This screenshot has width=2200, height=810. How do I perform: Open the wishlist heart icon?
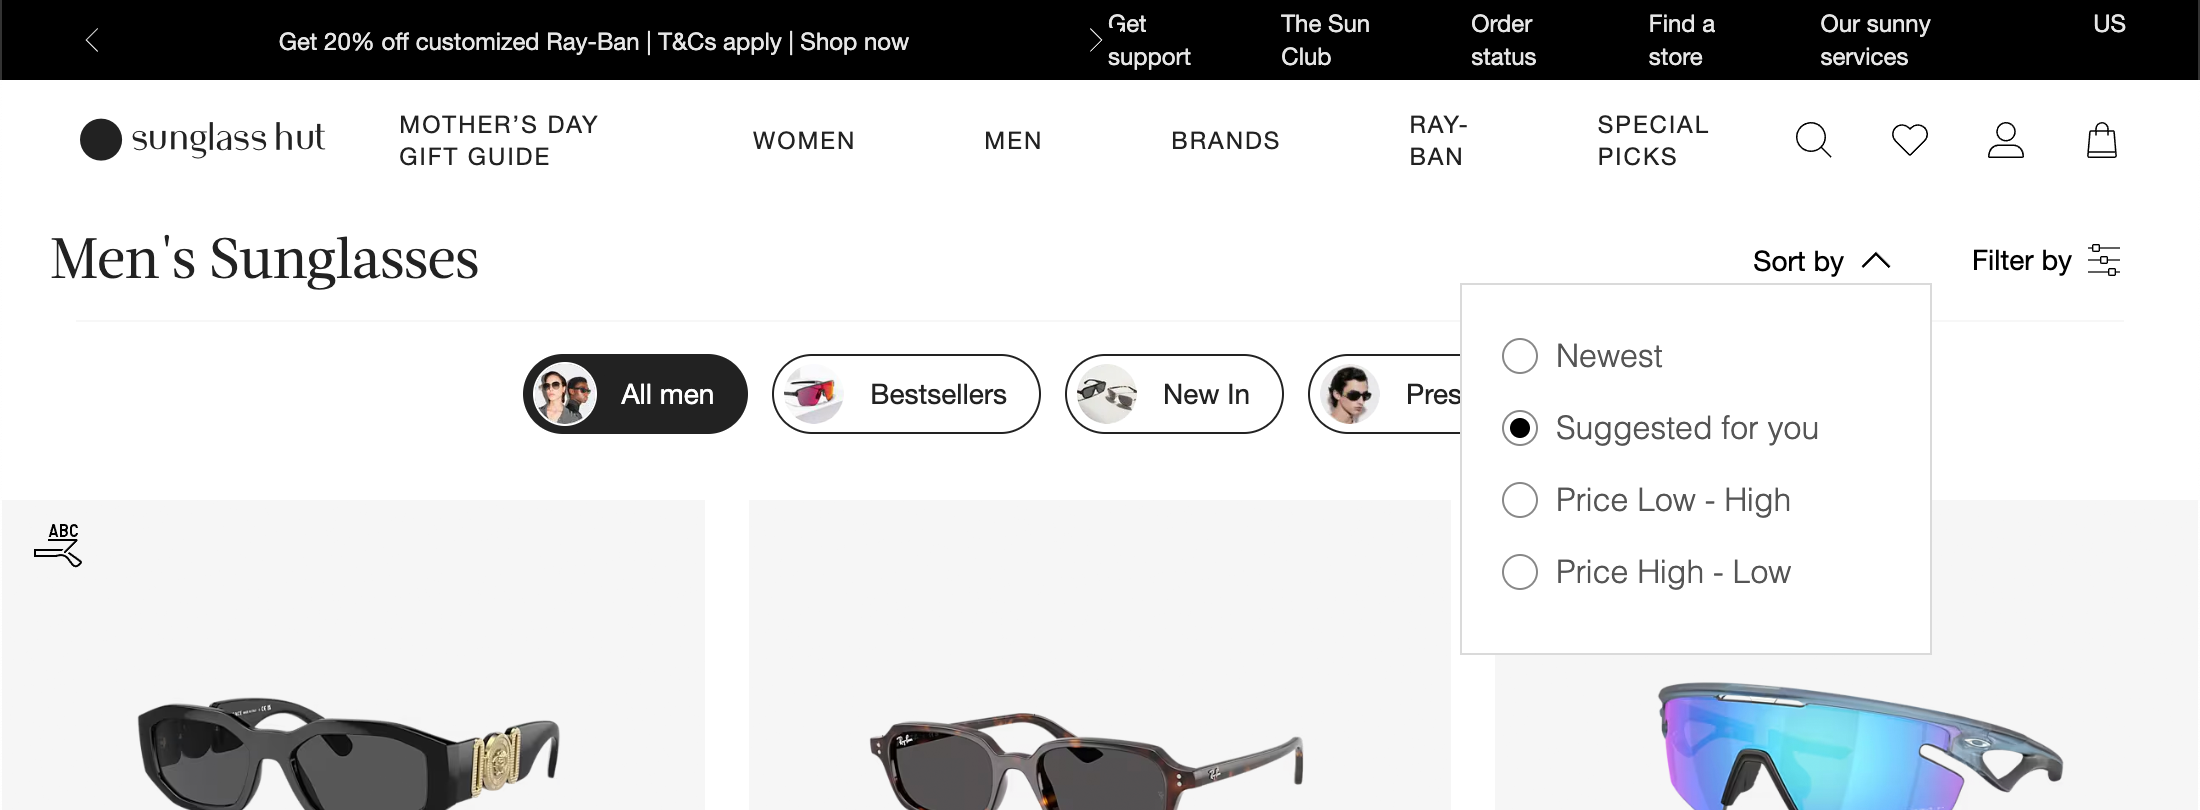(x=1909, y=140)
